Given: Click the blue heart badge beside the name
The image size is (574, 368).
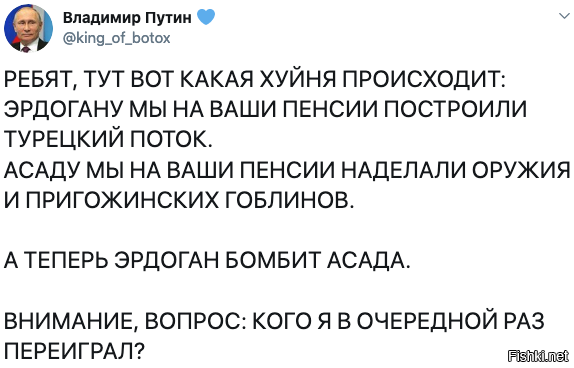Looking at the screenshot, I should tap(206, 16).
